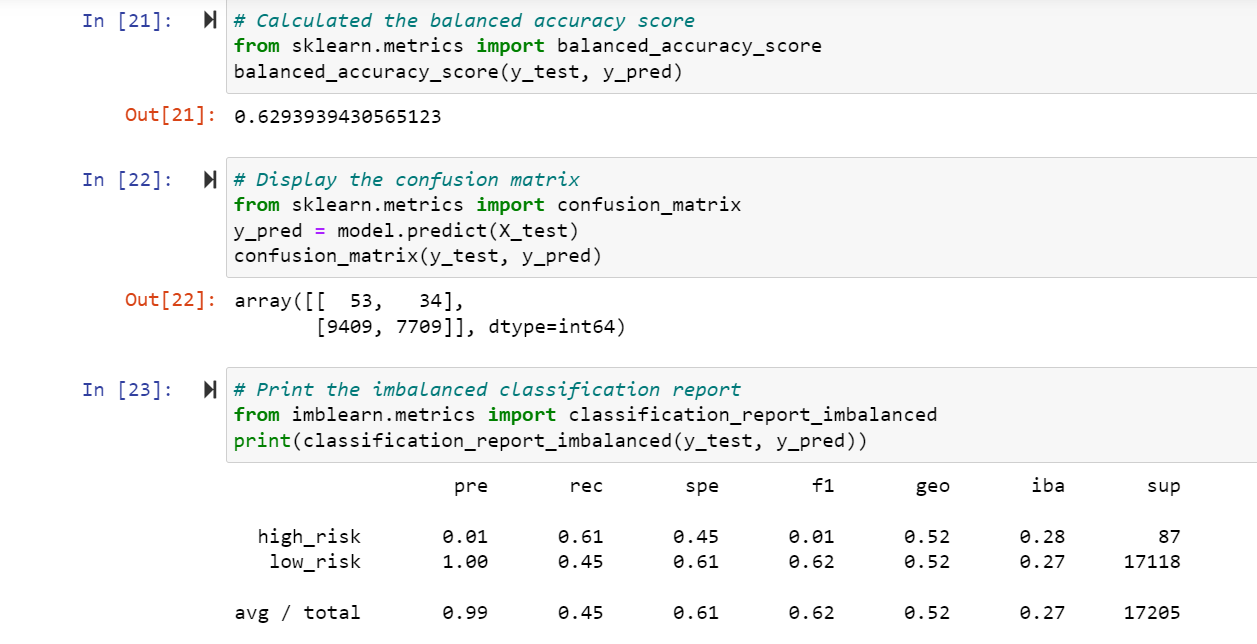
Task: Click the Out[21] output prompt
Action: click(x=171, y=116)
